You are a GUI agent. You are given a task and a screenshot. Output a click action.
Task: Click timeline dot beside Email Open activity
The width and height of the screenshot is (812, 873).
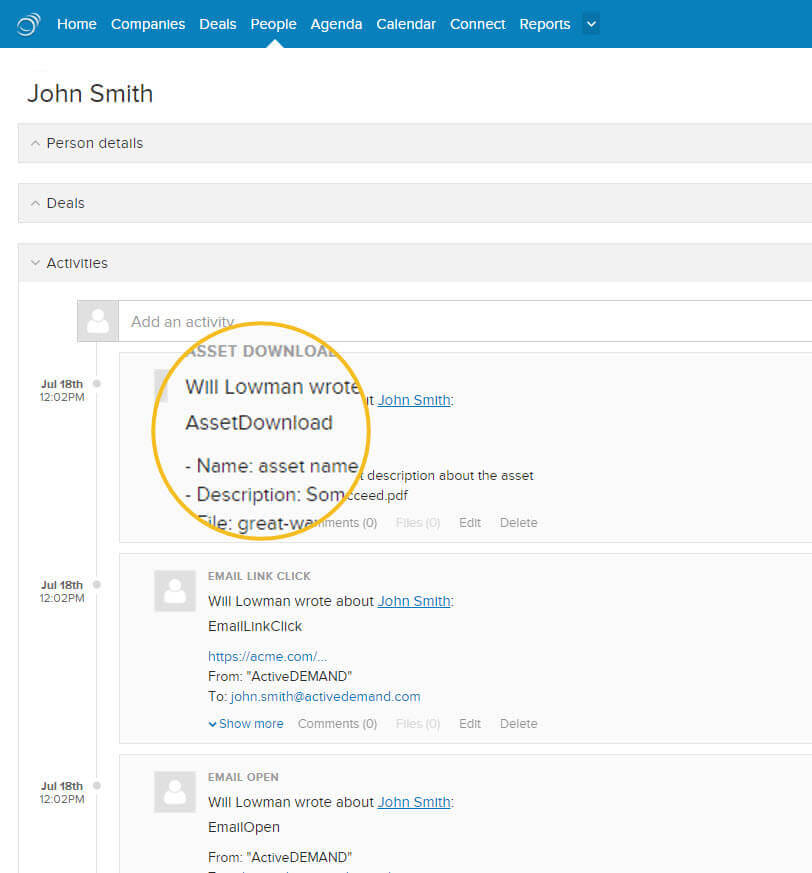(x=97, y=786)
